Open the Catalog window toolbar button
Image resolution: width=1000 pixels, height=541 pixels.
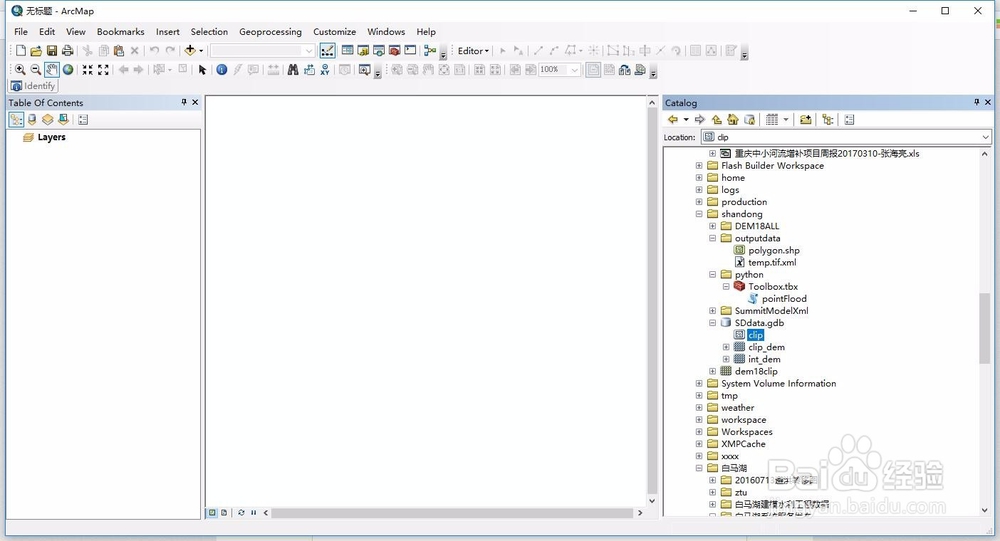363,50
